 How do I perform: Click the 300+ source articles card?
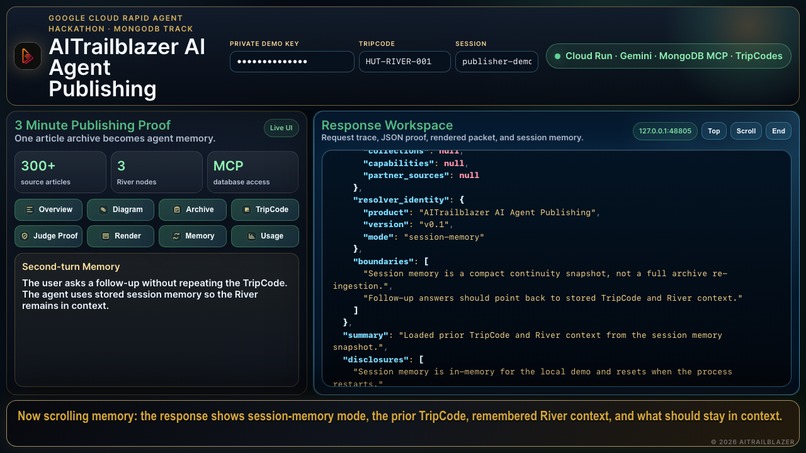coord(60,172)
